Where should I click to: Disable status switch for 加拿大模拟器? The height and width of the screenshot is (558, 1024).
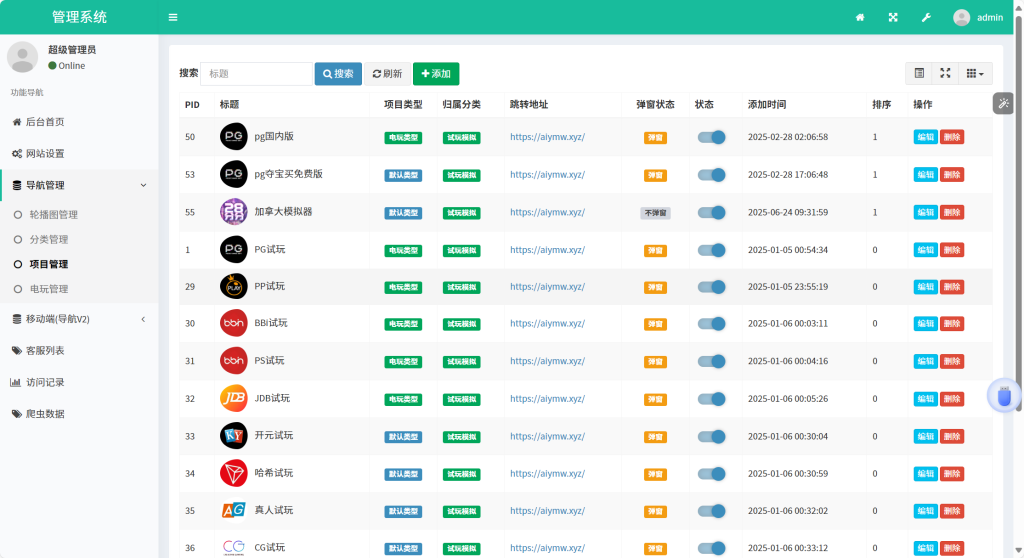point(712,212)
